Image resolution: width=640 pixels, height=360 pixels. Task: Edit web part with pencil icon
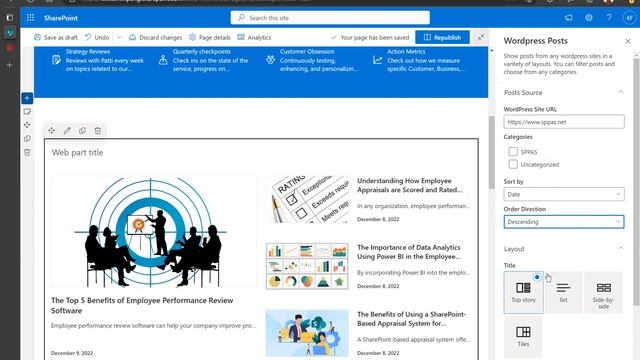click(67, 131)
